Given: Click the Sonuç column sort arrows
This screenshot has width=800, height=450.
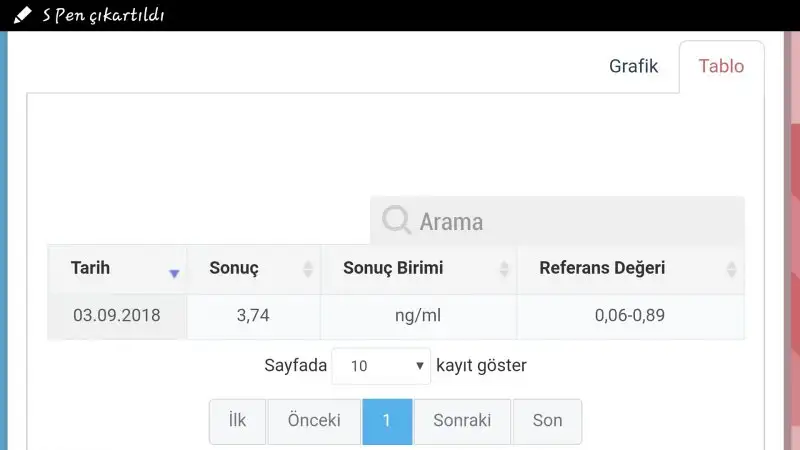Looking at the screenshot, I should pyautogui.click(x=308, y=269).
